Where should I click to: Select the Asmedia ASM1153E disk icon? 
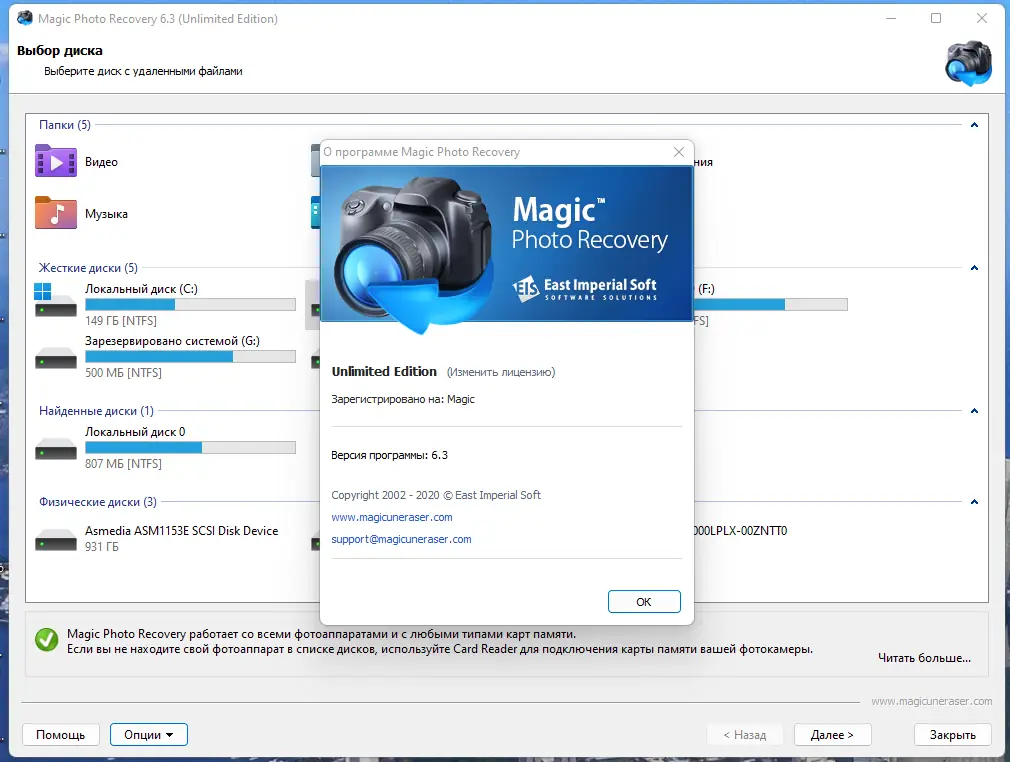(x=55, y=540)
